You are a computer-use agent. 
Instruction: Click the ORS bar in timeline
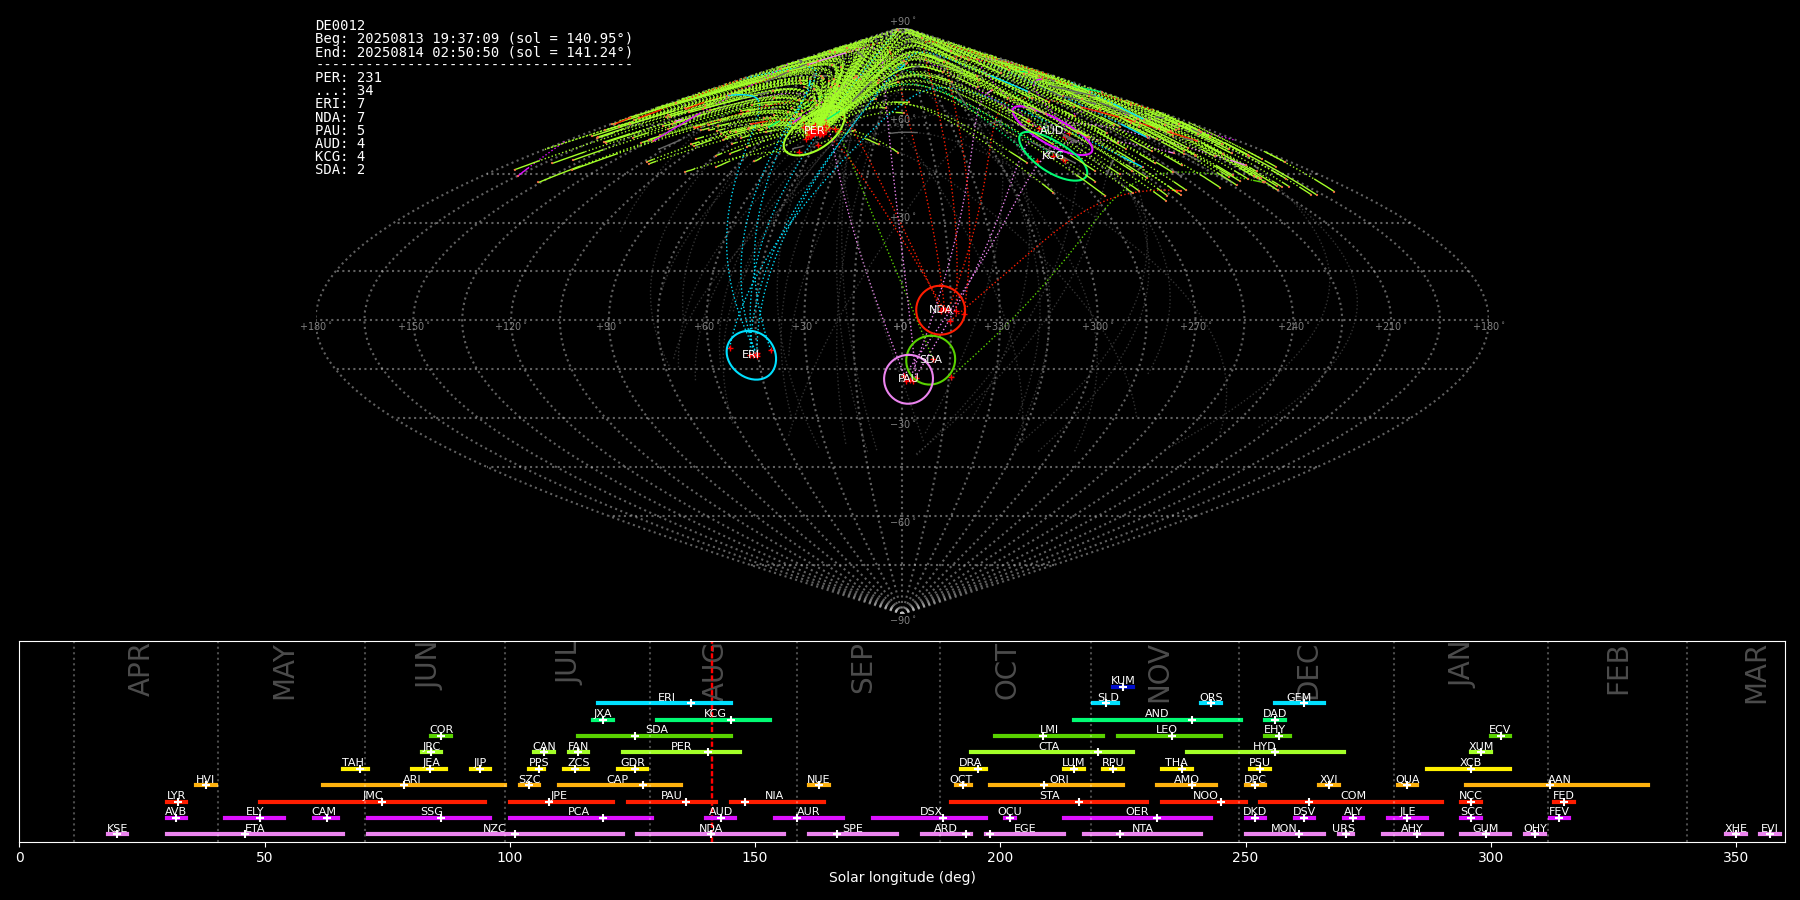click(1211, 703)
